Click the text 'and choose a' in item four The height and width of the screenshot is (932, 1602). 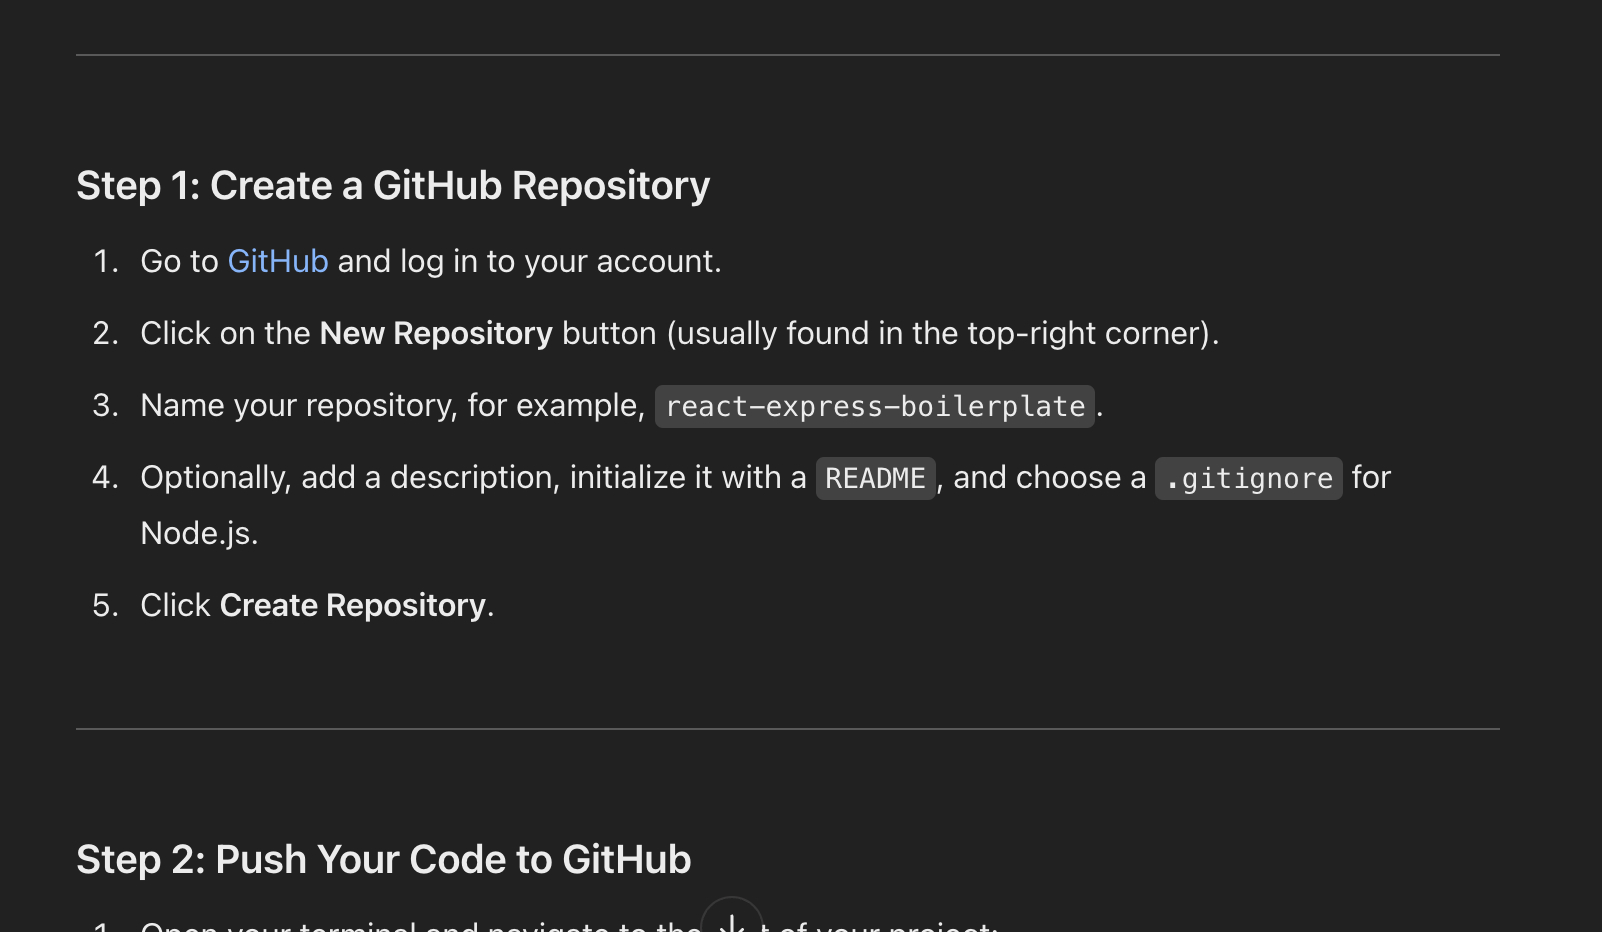[x=1049, y=477]
